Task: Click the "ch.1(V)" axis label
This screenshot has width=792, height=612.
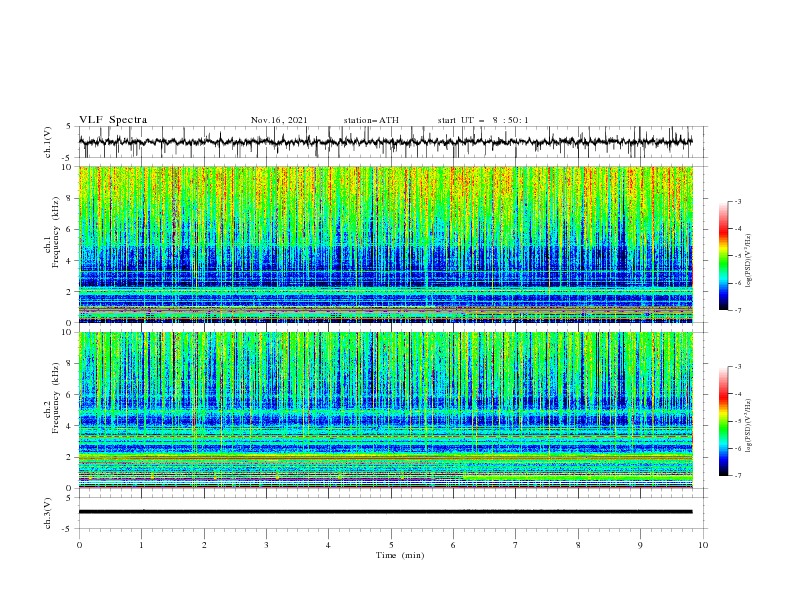Action: point(48,142)
